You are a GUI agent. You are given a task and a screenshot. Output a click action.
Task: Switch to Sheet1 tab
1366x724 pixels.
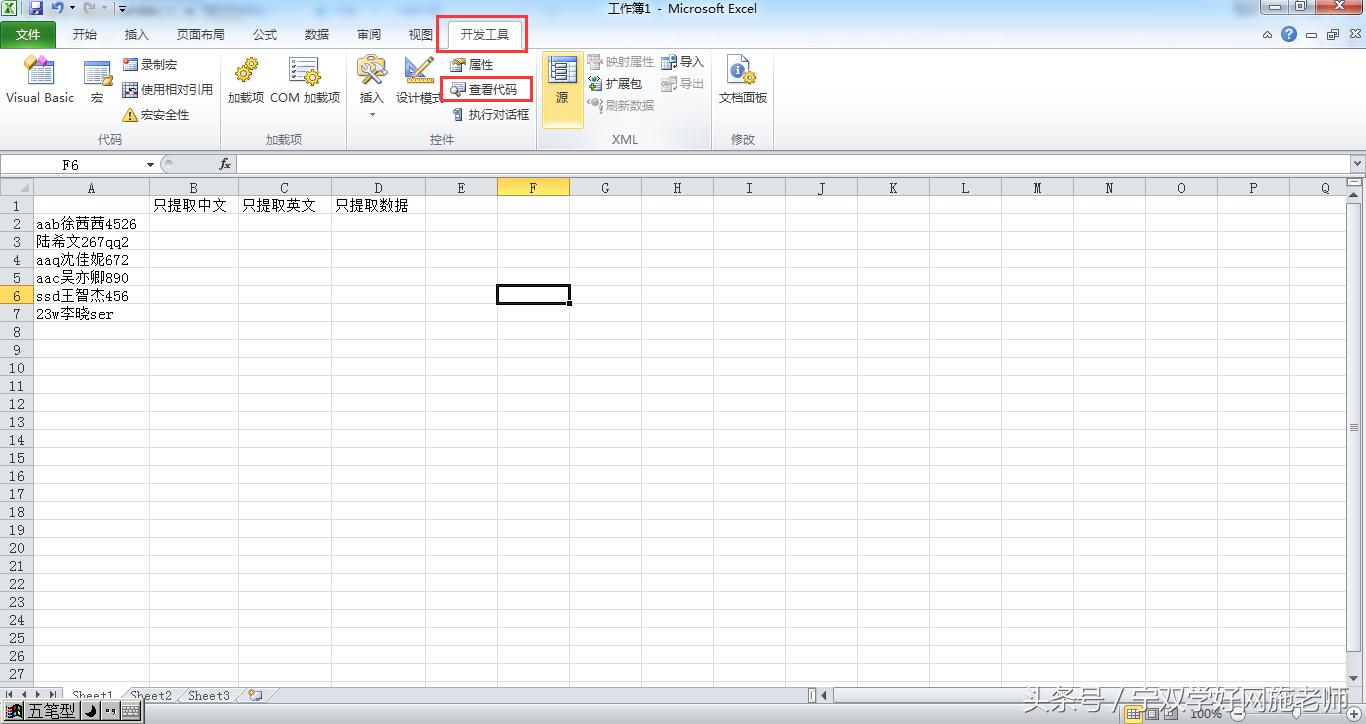(x=92, y=695)
